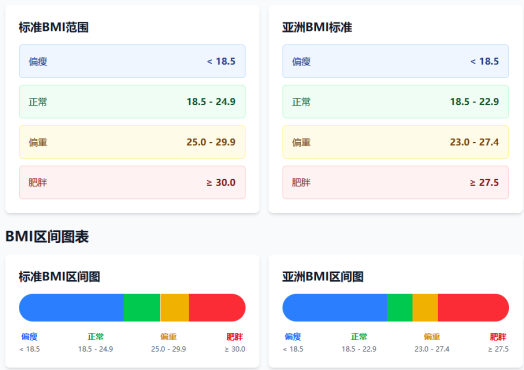Click 肥胖 legend label under standard bar

[235, 337]
